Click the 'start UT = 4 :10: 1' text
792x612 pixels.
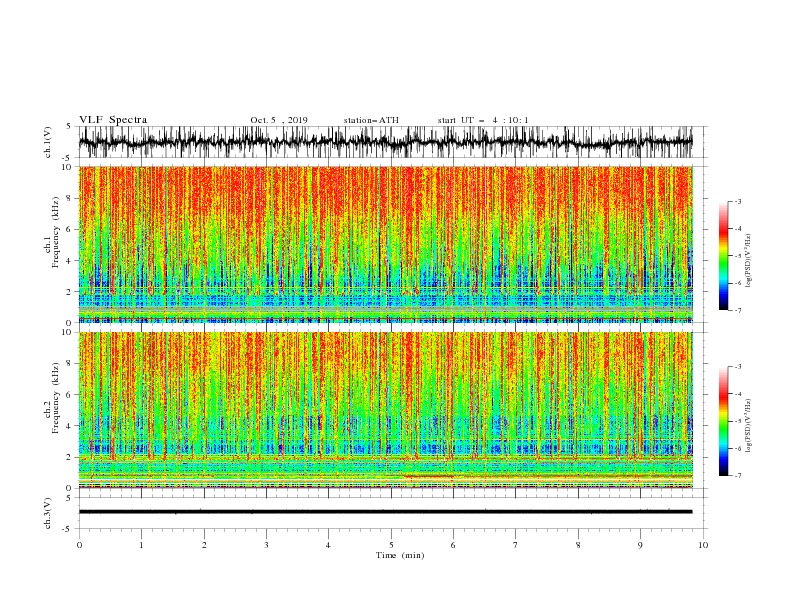tap(483, 120)
